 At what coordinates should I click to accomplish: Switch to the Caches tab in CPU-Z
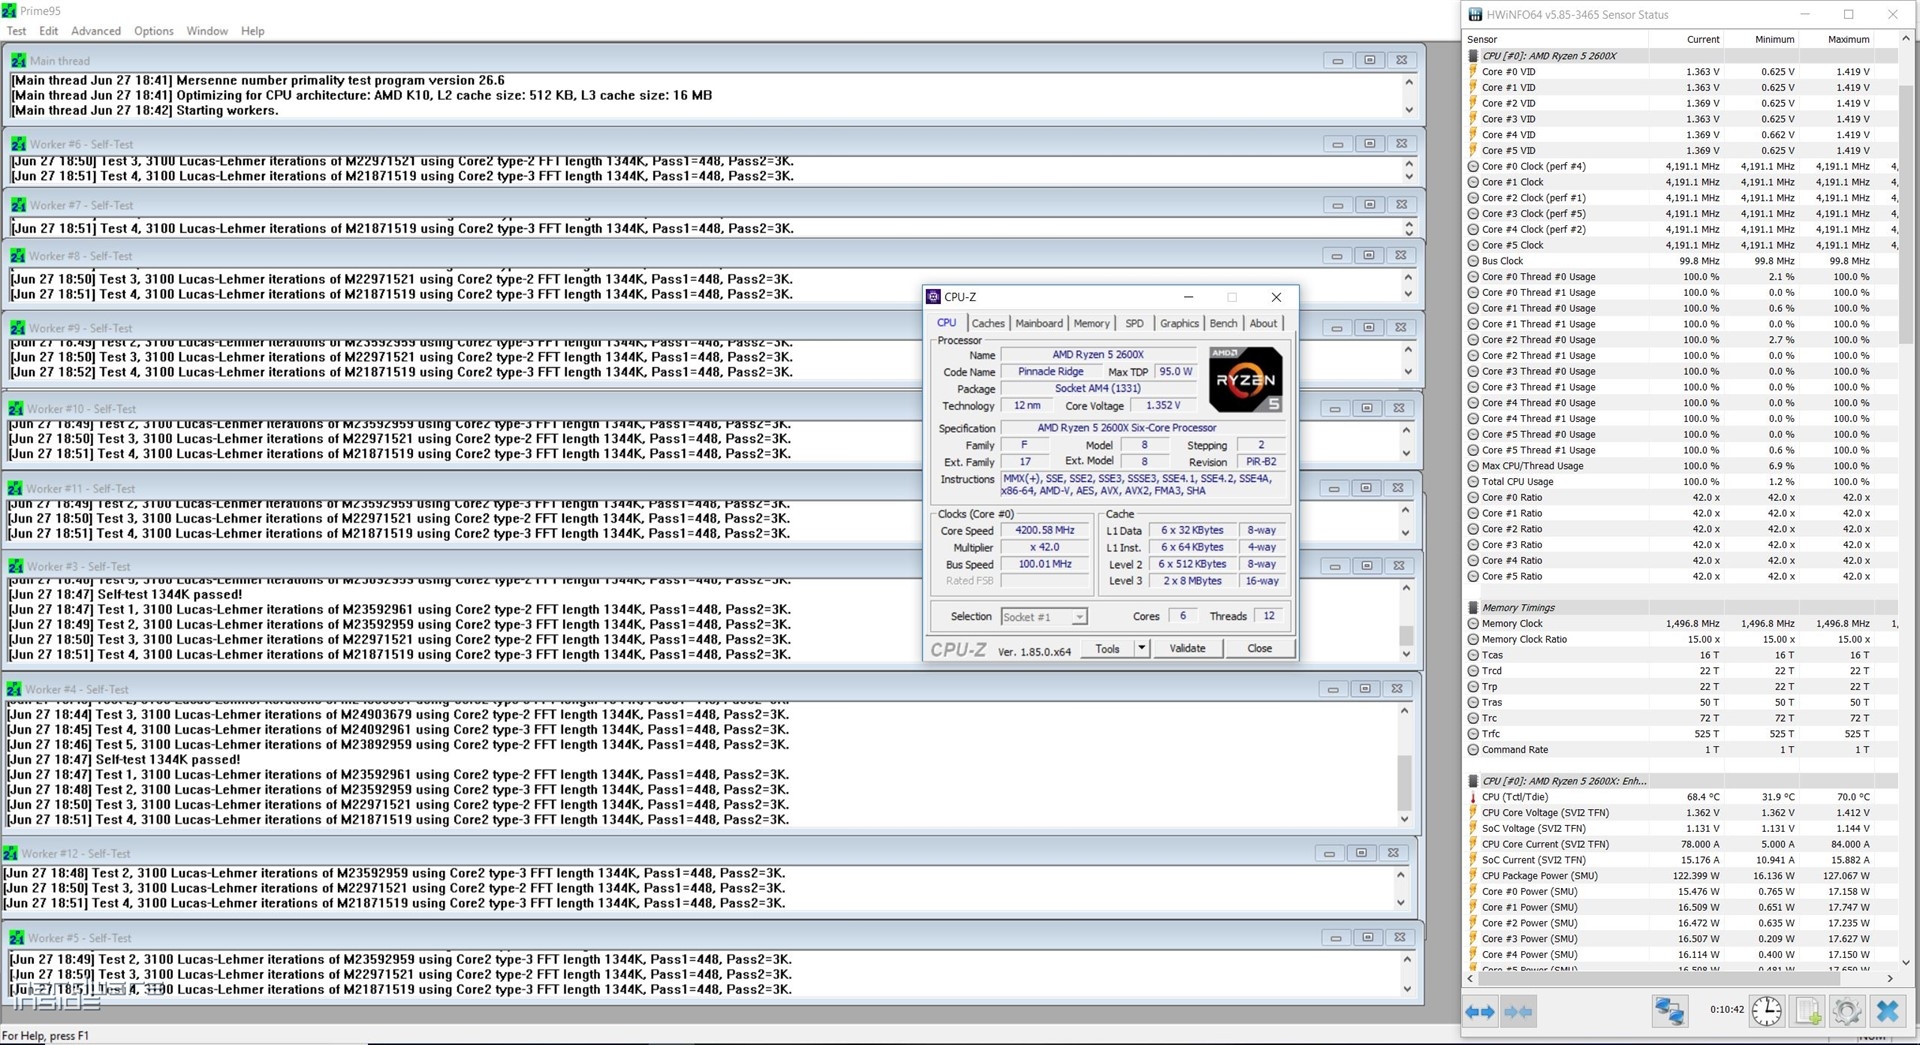(988, 323)
